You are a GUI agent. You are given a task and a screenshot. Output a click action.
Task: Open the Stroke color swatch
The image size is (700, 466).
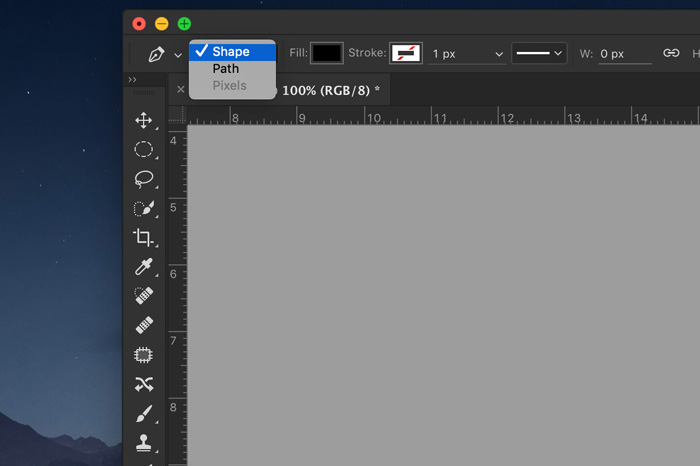(x=405, y=53)
